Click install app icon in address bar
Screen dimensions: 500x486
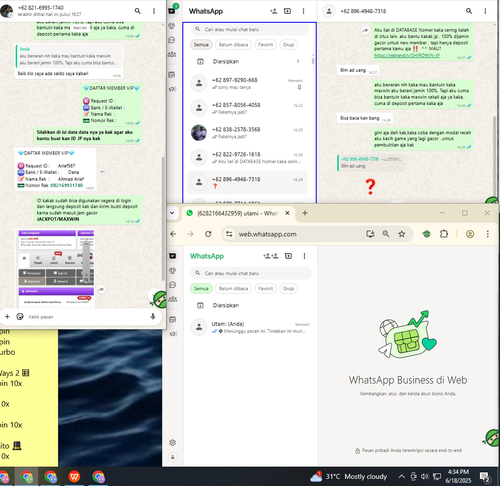370,234
